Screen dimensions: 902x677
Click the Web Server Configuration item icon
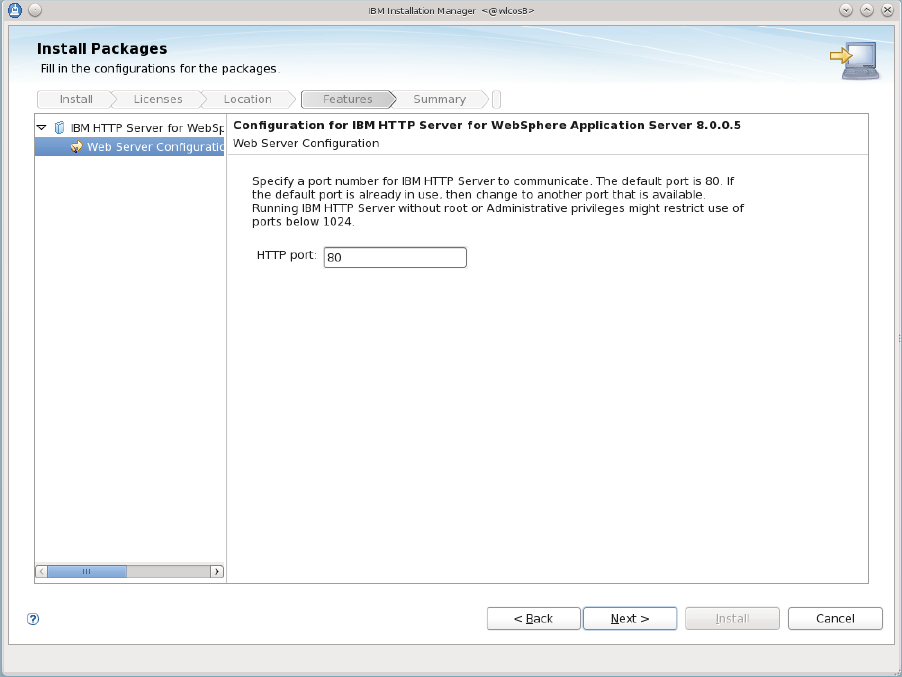point(76,147)
